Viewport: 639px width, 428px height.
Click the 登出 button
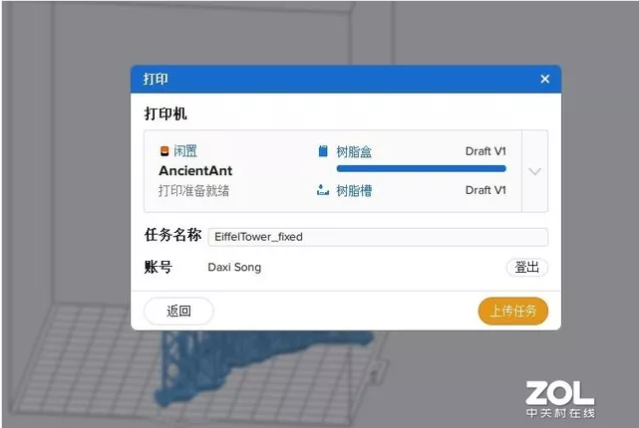pyautogui.click(x=527, y=267)
